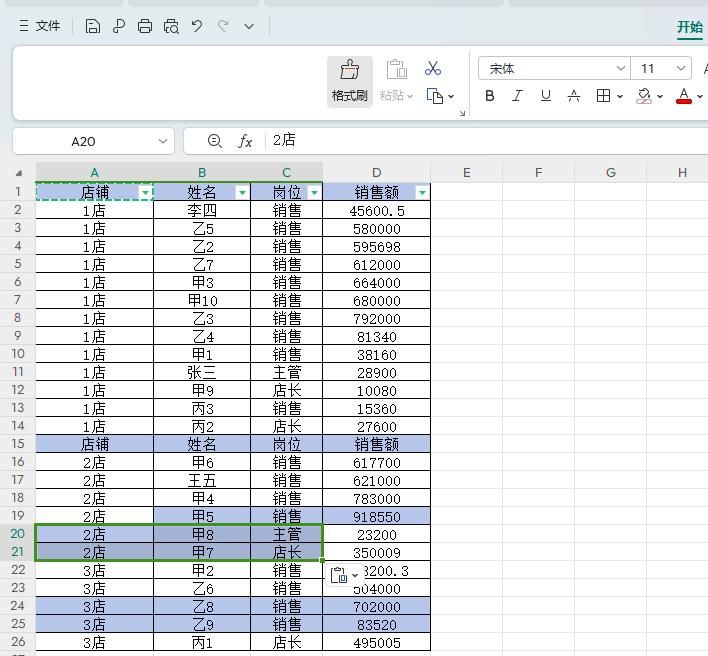Click the Print icon
Image resolution: width=708 pixels, height=656 pixels.
point(145,27)
